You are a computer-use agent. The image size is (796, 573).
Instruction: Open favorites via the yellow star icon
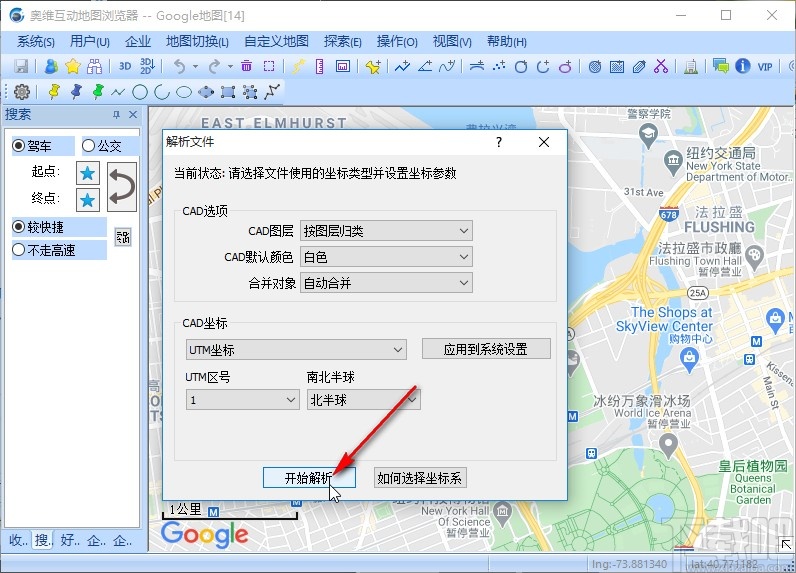coord(73,66)
